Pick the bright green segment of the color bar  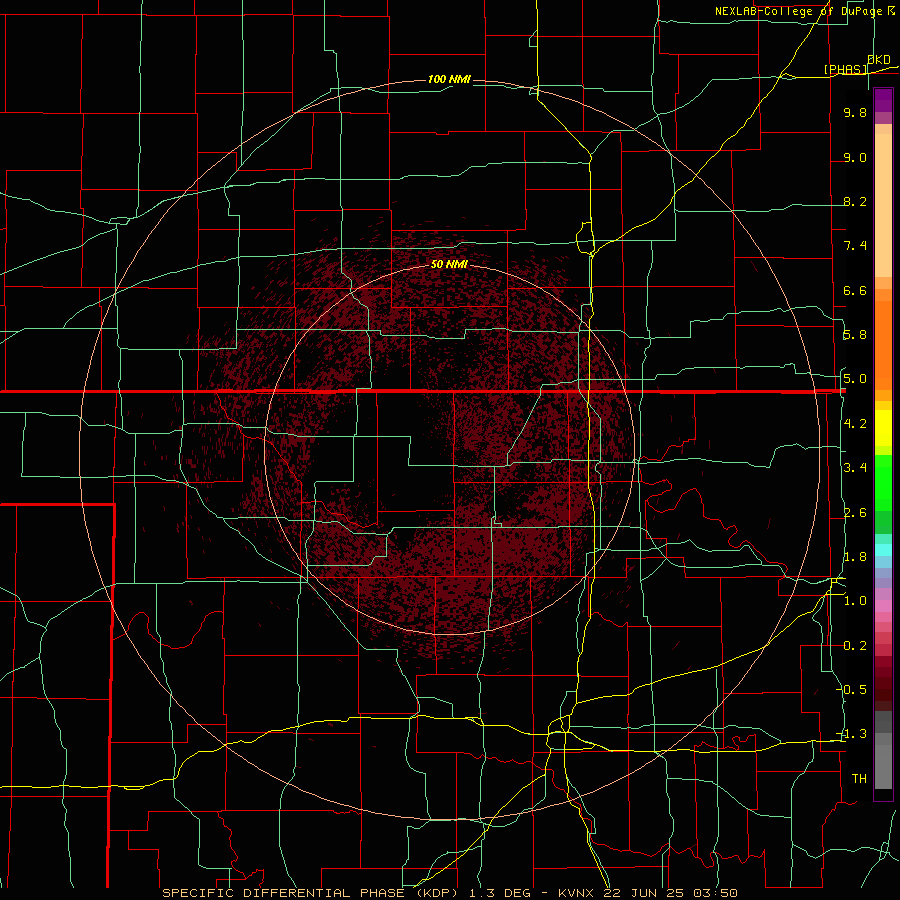[x=883, y=483]
